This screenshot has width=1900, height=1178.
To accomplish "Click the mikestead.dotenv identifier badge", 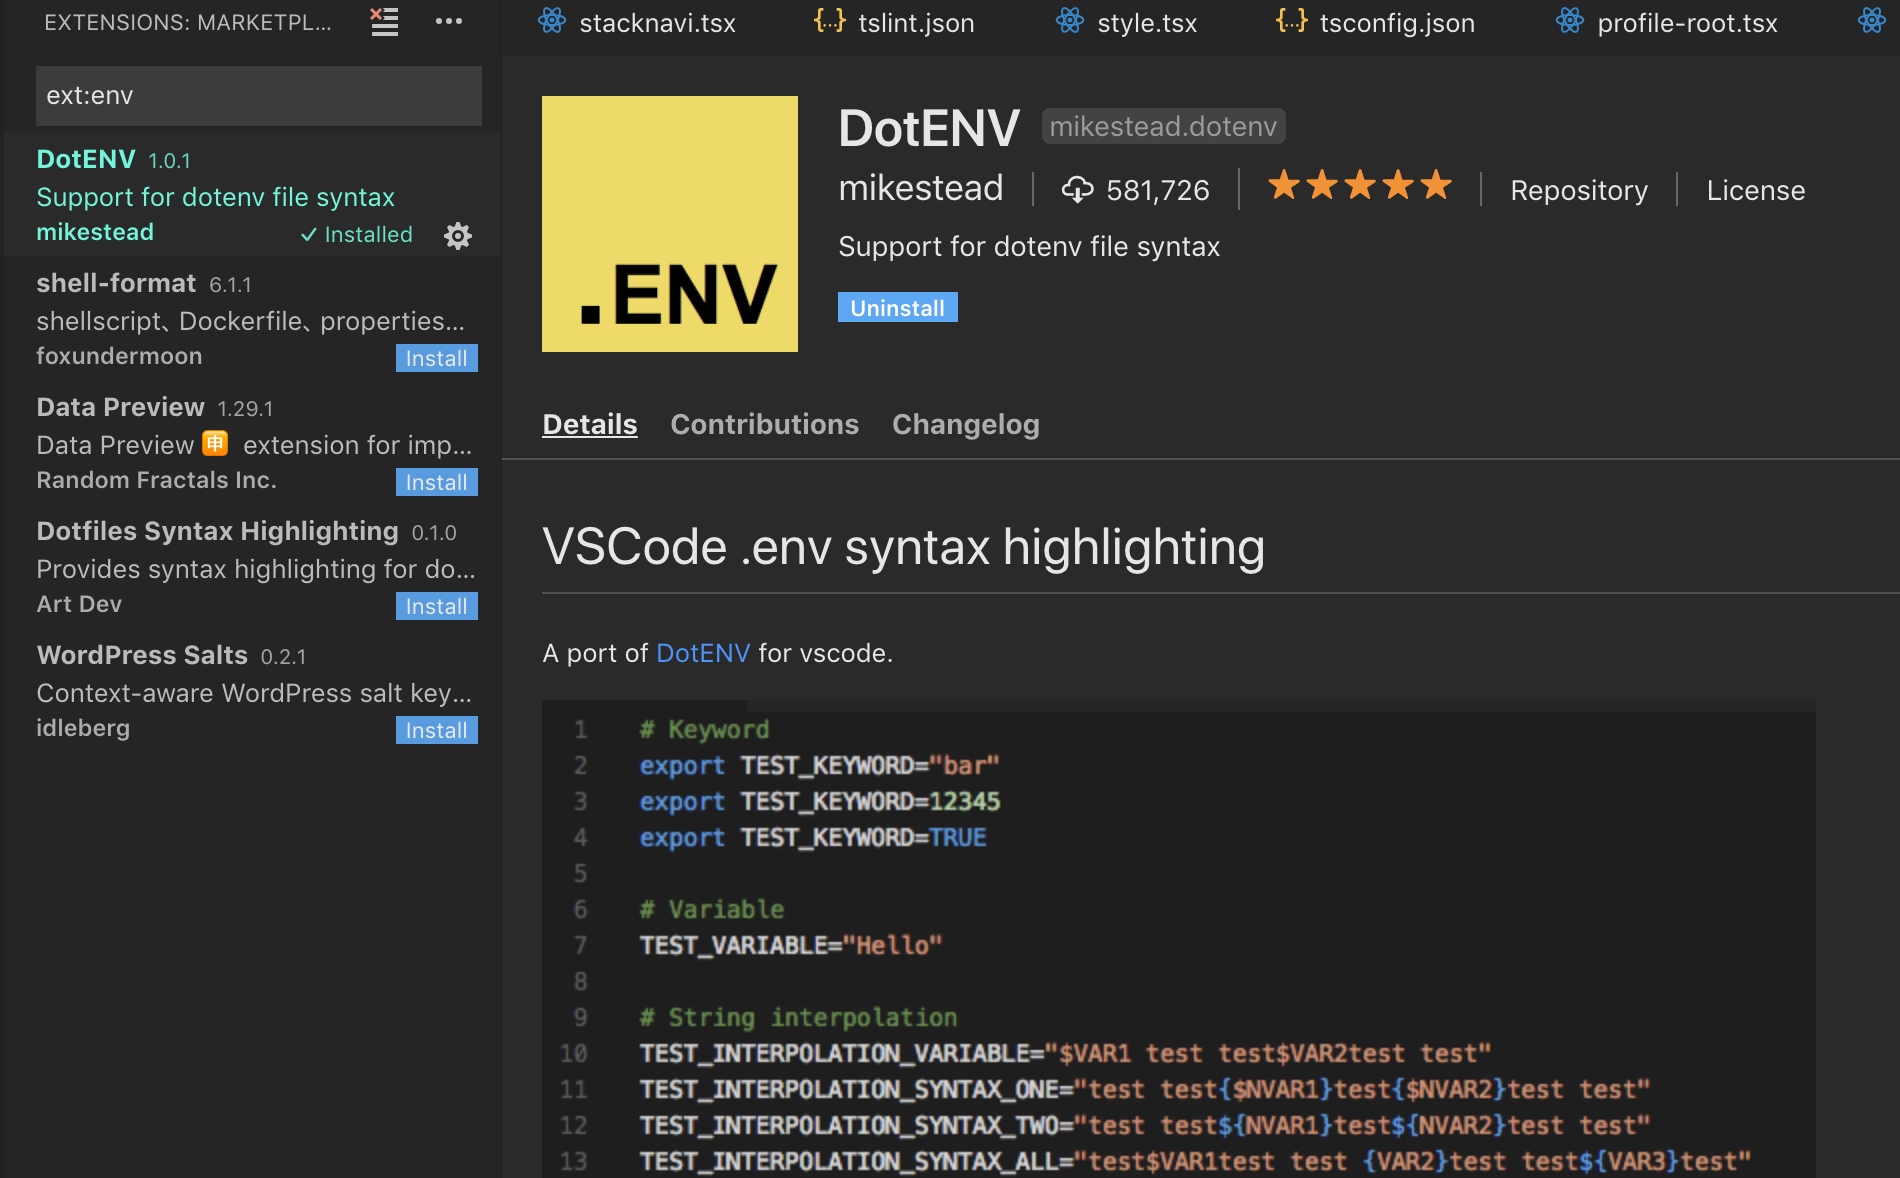I will (x=1163, y=126).
